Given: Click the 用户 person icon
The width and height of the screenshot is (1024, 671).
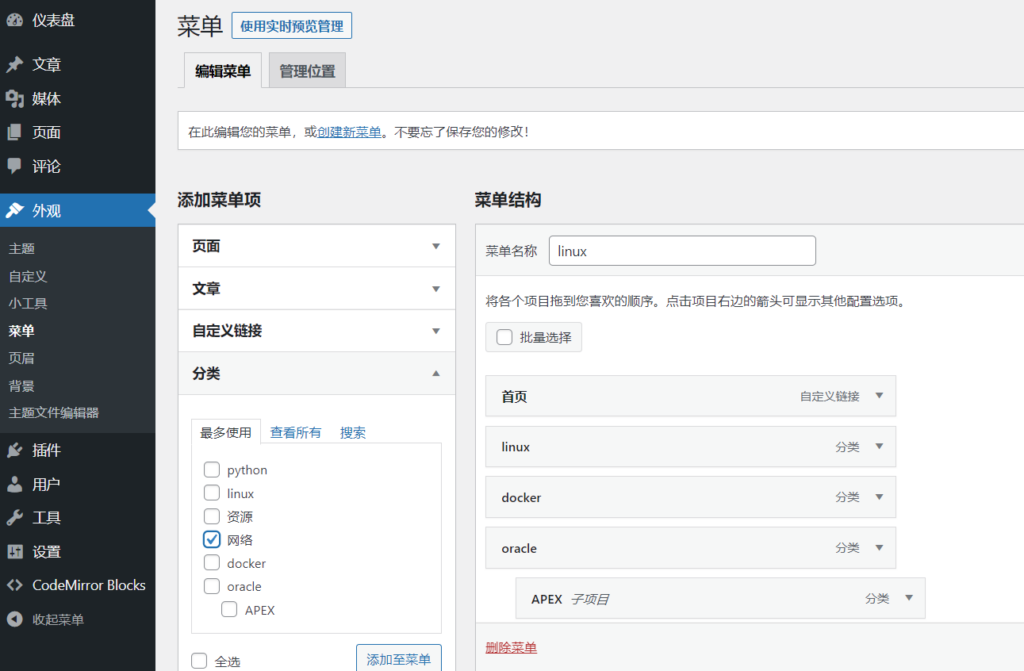Looking at the screenshot, I should click(x=15, y=485).
